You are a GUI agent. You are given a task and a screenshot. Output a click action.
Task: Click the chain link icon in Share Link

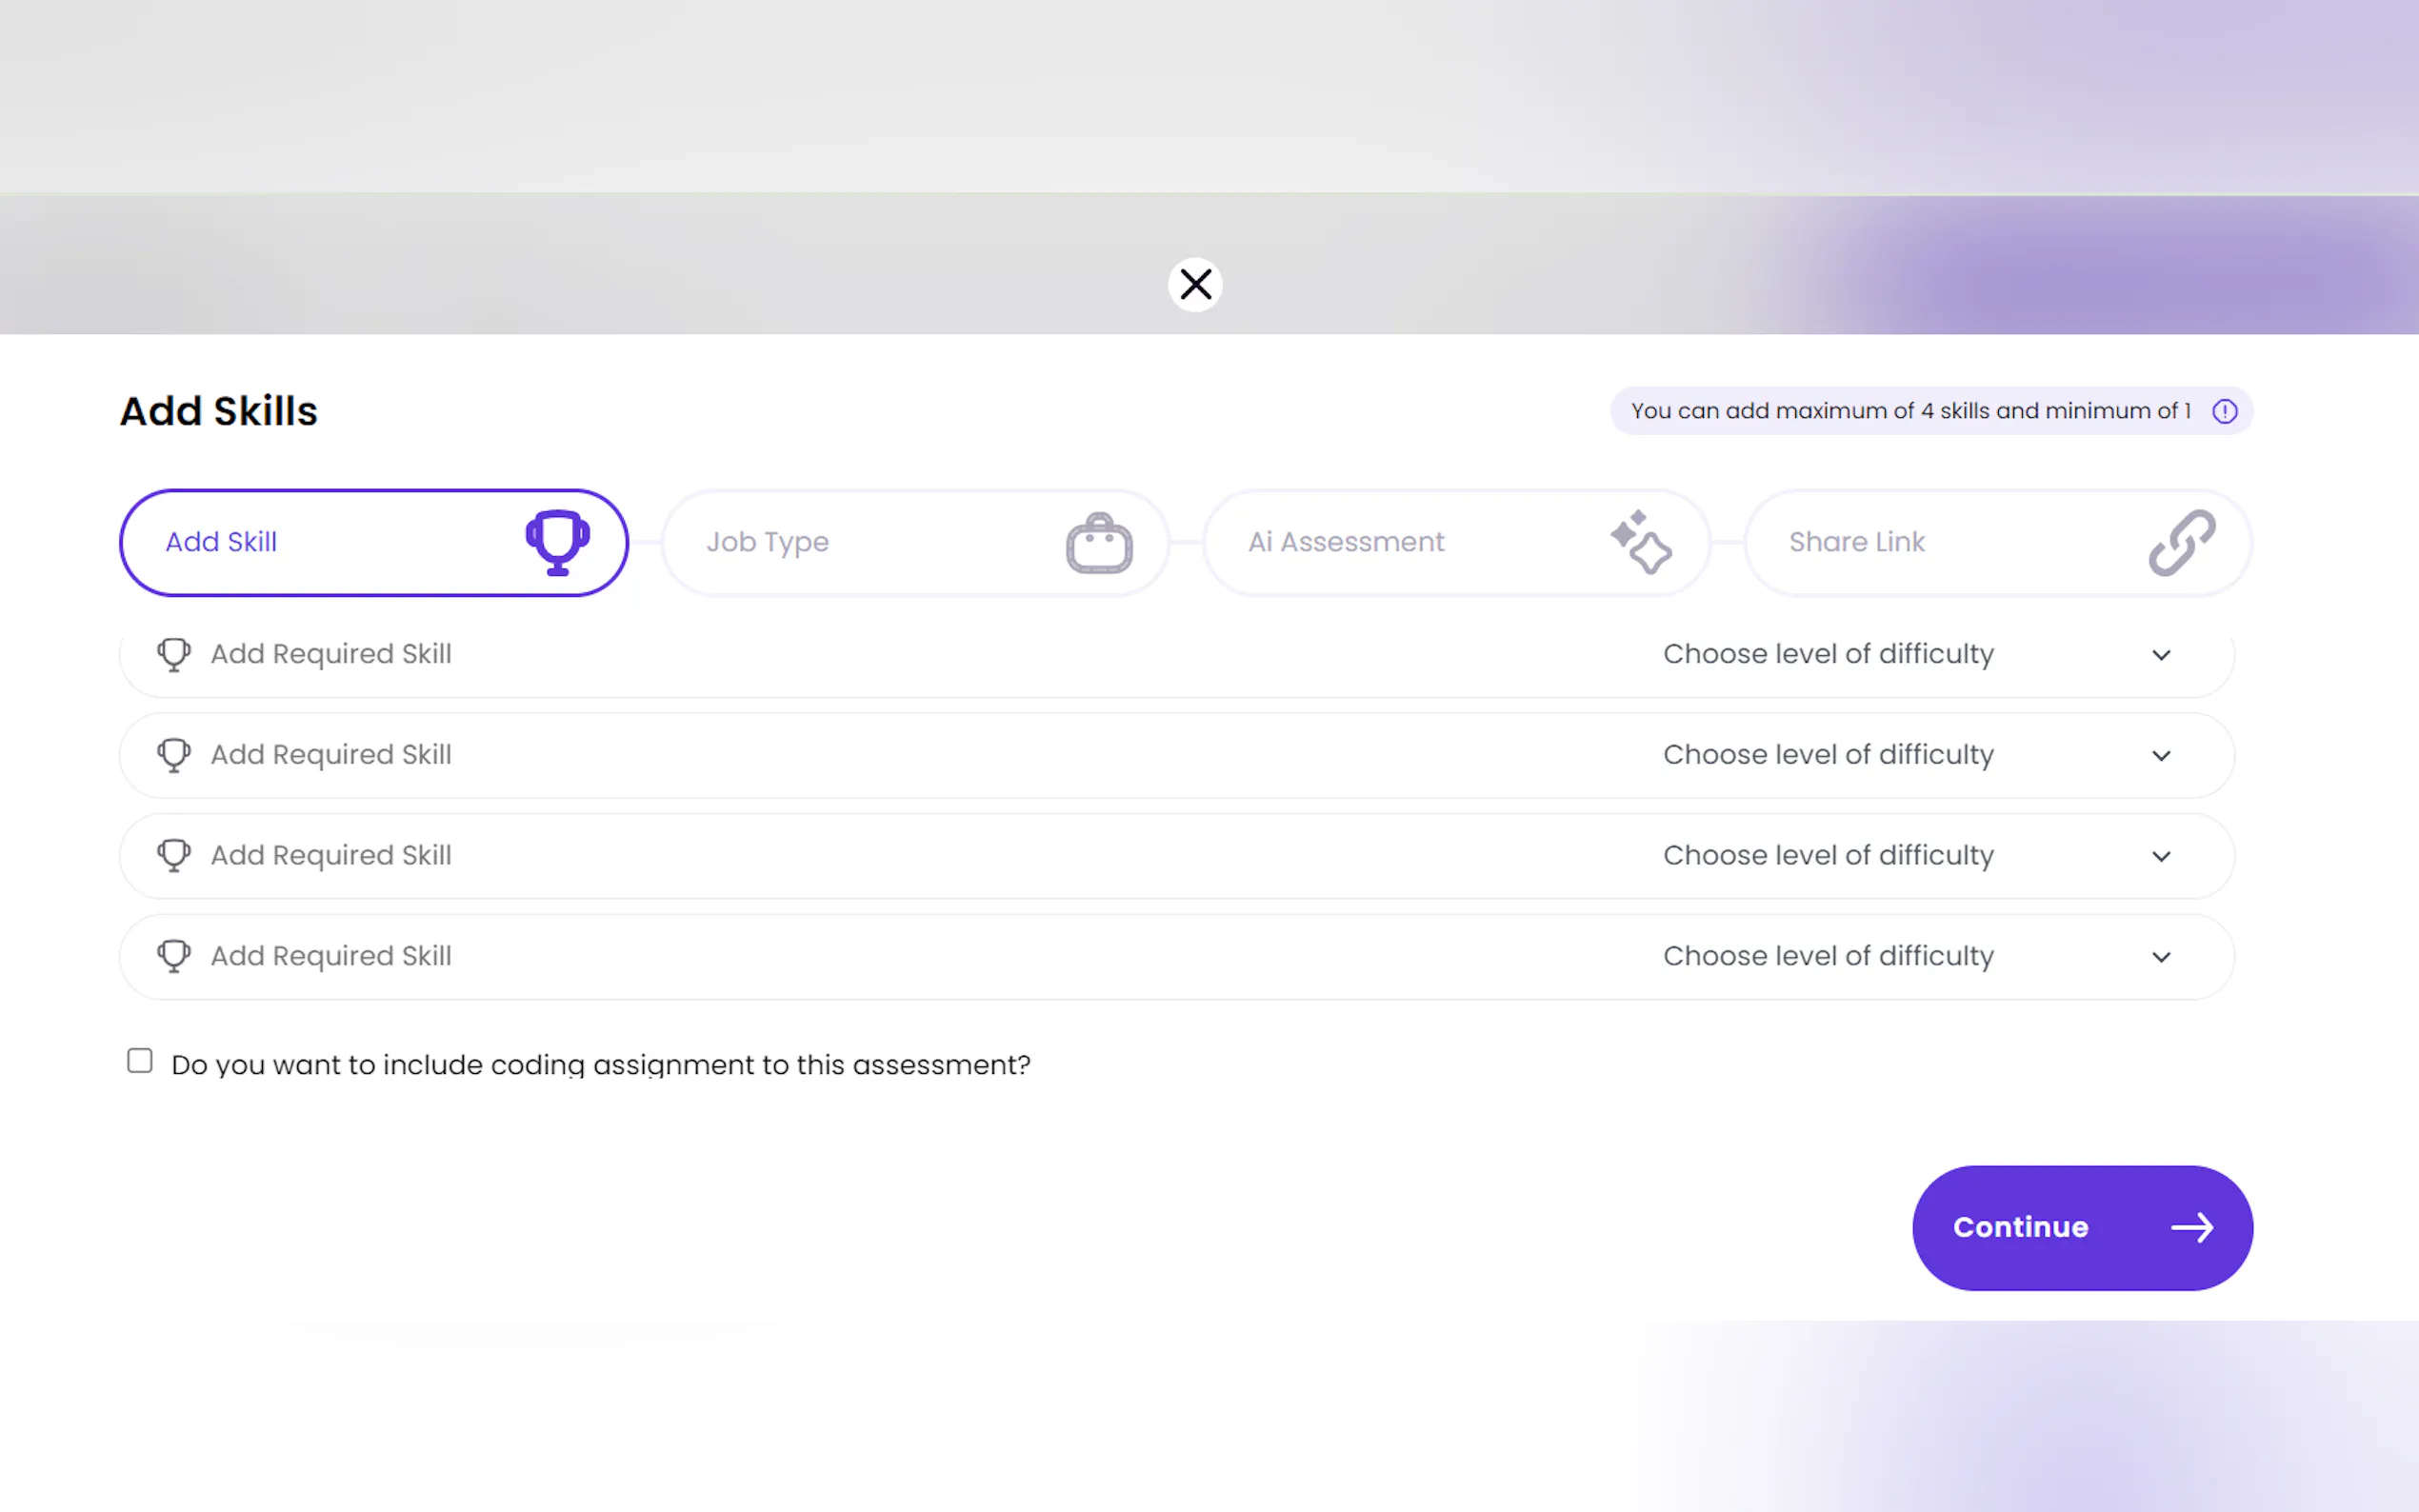[2181, 542]
